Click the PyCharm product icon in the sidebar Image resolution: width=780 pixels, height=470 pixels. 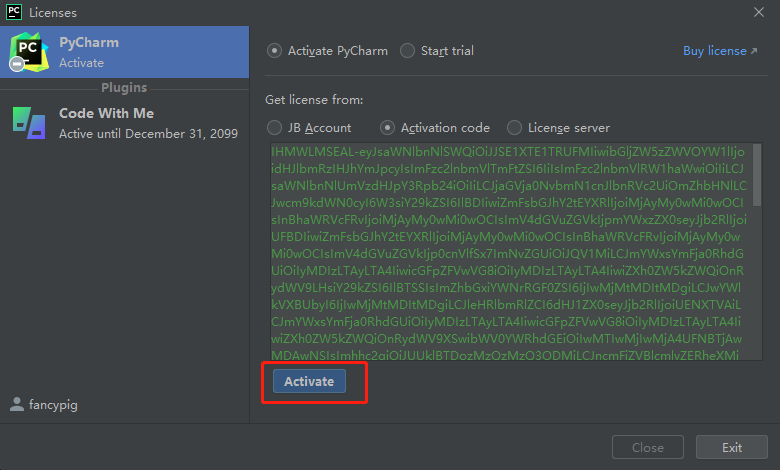point(27,51)
